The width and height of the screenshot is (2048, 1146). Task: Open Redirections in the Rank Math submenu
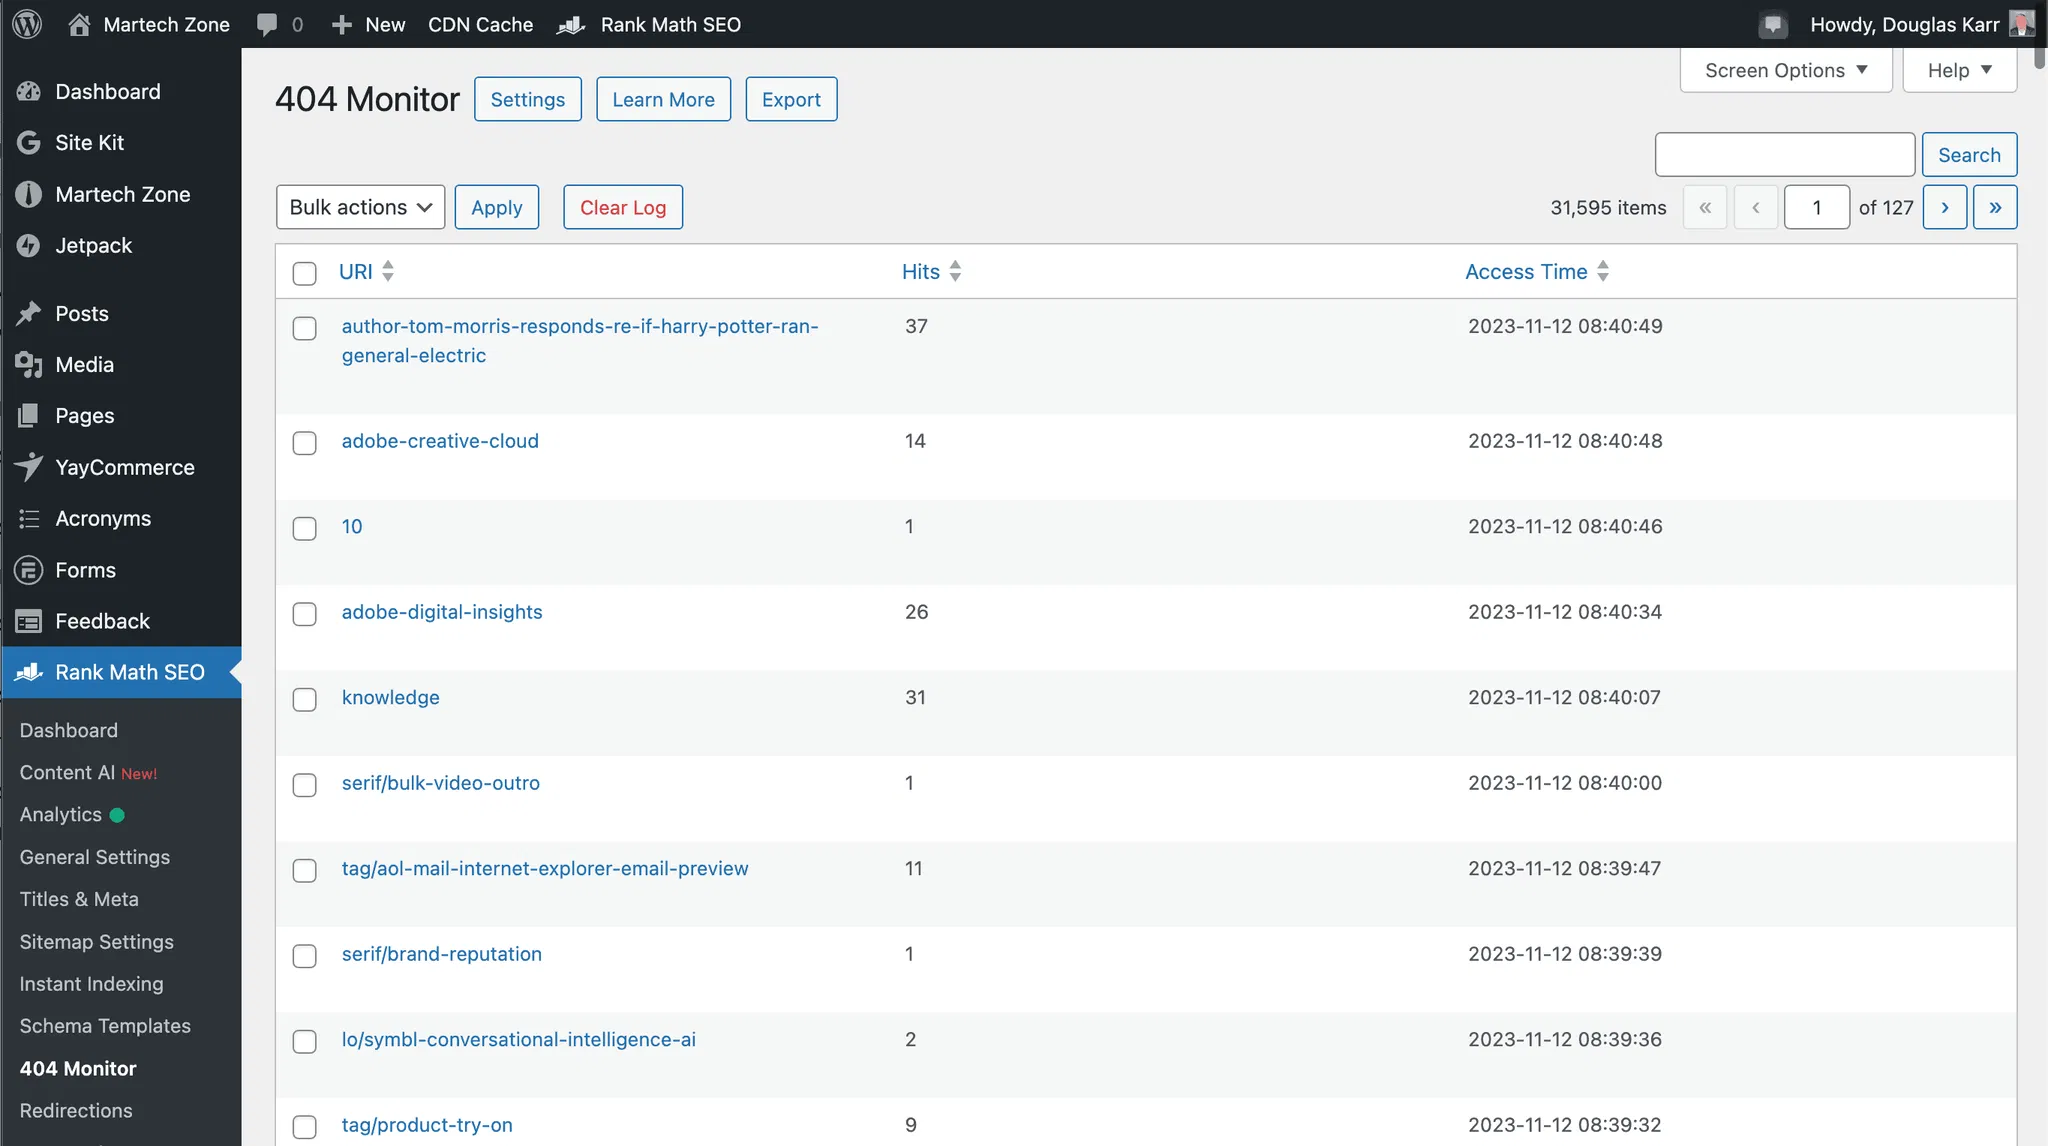click(76, 1110)
